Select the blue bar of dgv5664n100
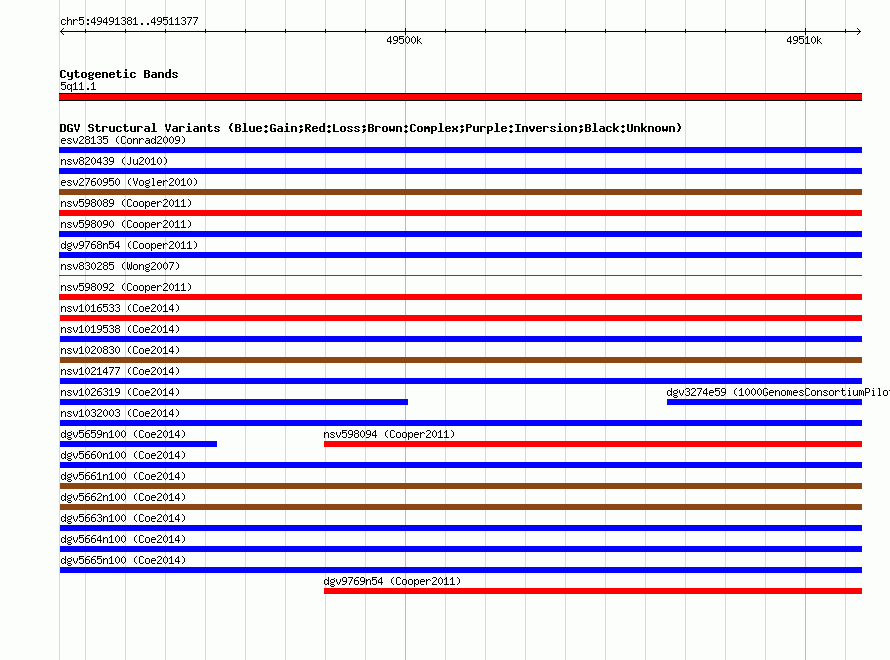The image size is (890, 660). 460,549
